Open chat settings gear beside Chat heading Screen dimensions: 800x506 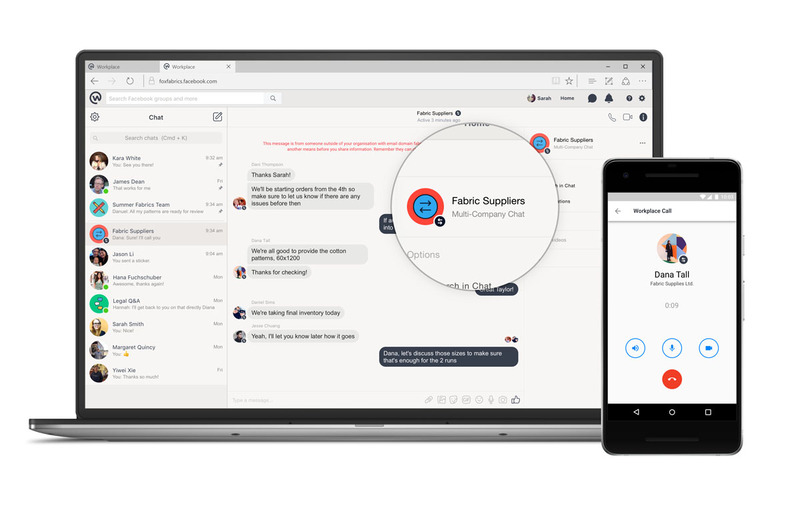(x=95, y=117)
